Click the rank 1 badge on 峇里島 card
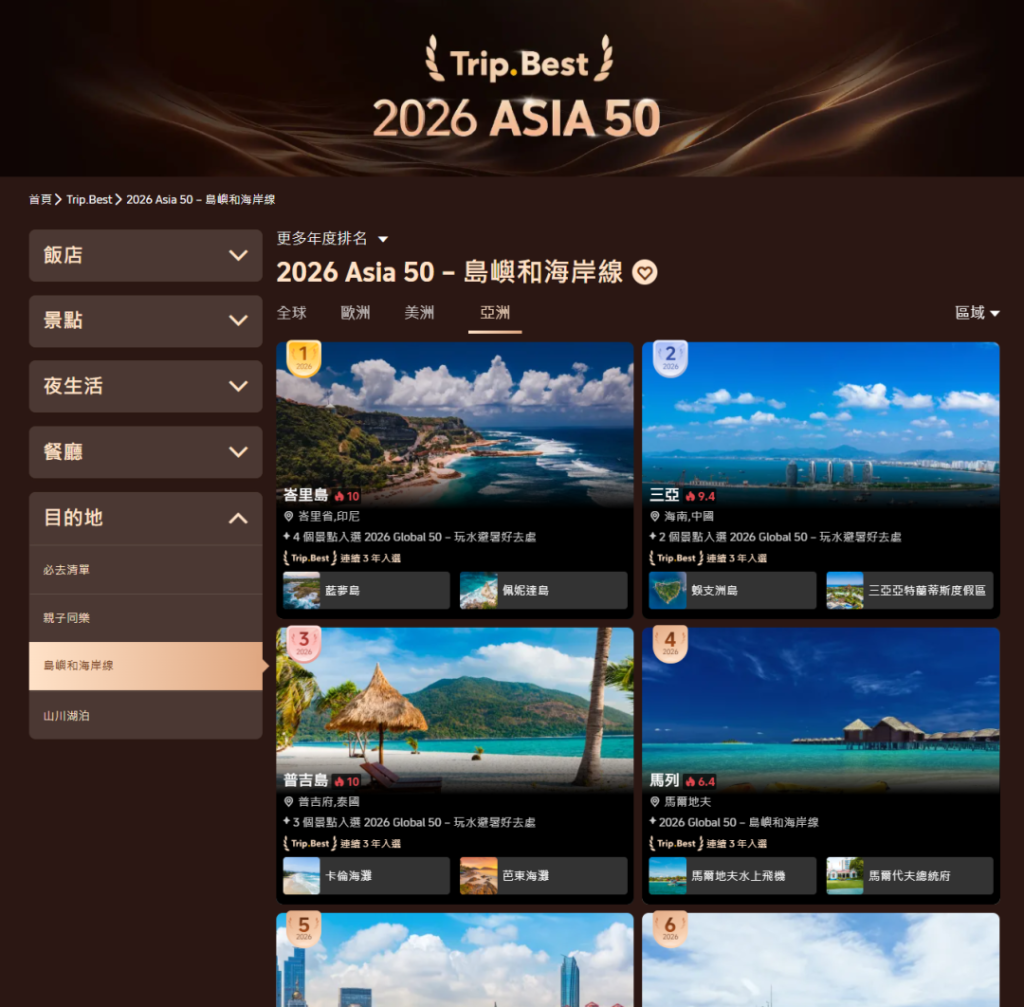The image size is (1024, 1007). tap(304, 359)
